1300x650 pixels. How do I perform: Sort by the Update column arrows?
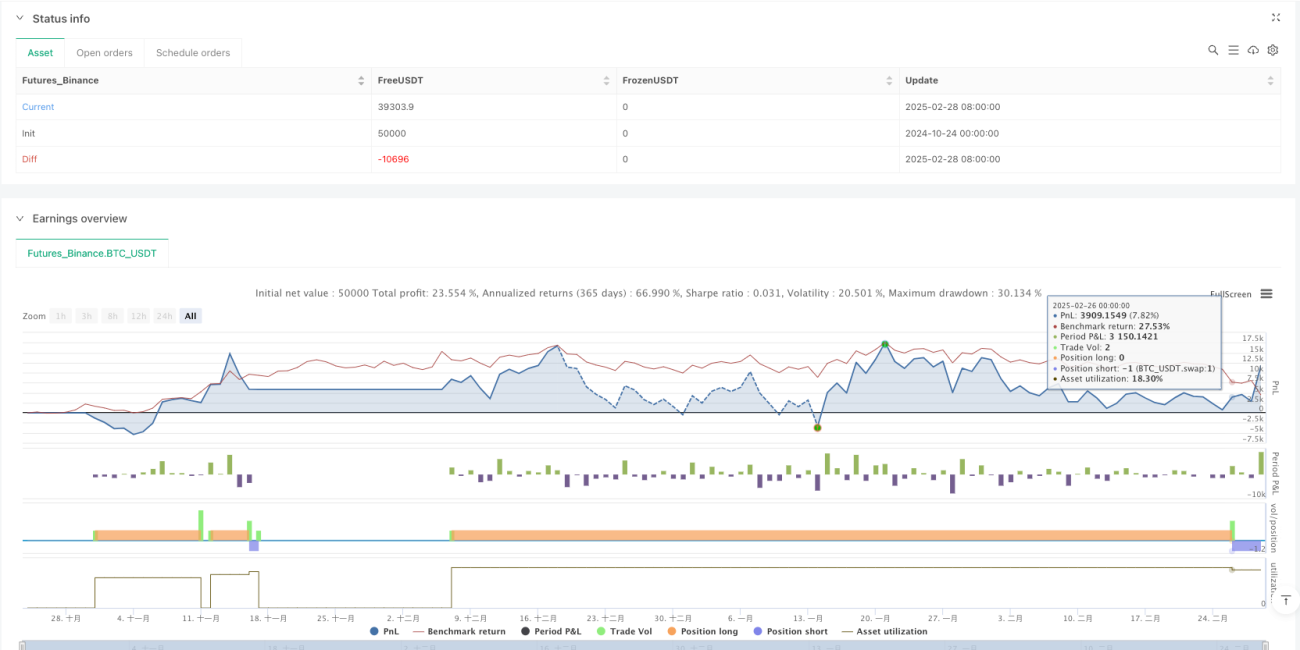pos(1271,80)
